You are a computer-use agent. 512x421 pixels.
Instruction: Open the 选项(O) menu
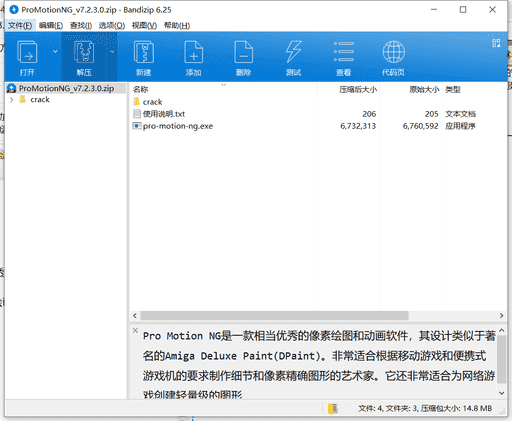pos(112,25)
